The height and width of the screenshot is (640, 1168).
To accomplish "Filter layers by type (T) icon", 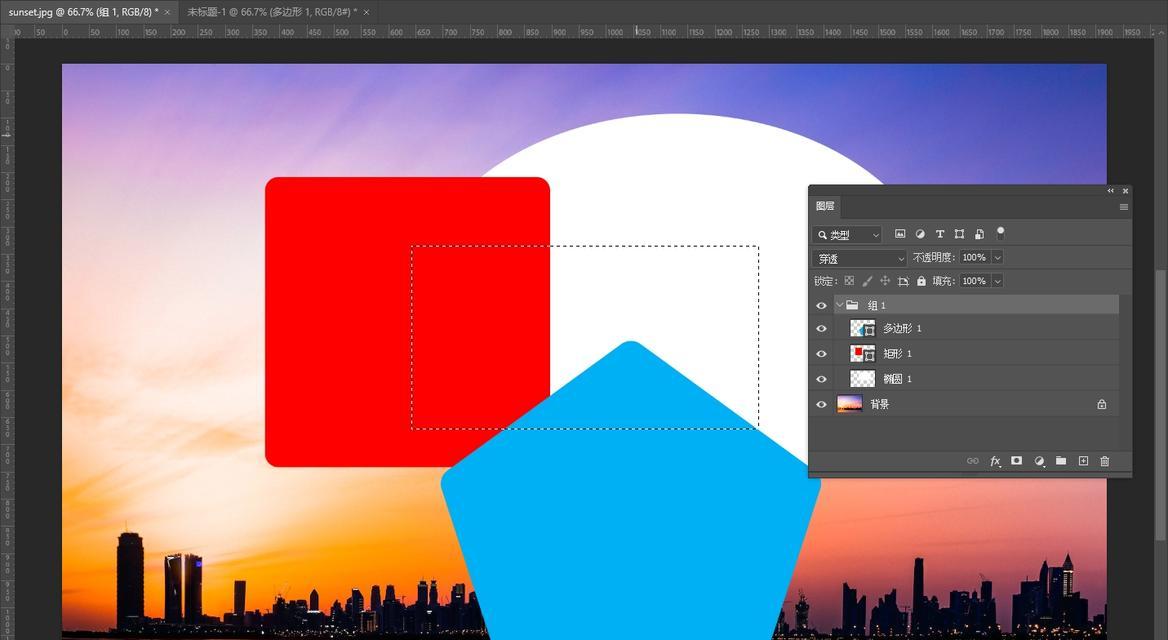I will 940,234.
